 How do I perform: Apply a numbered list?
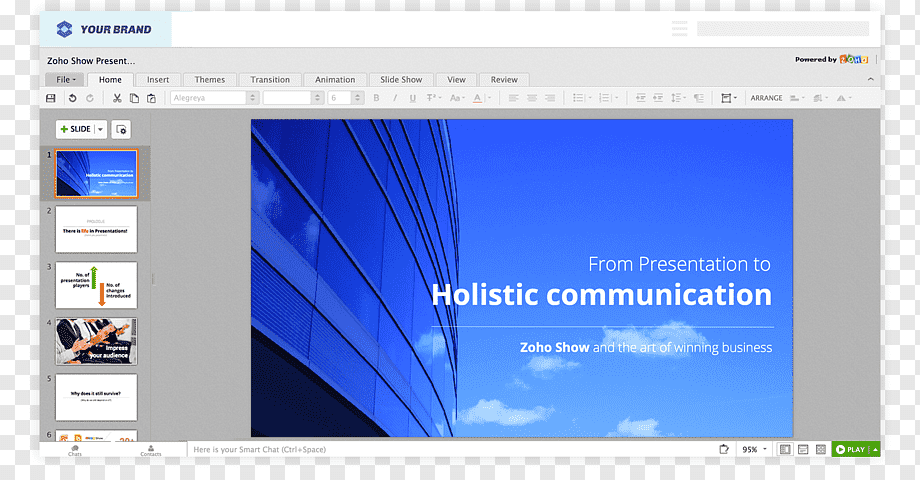click(605, 98)
